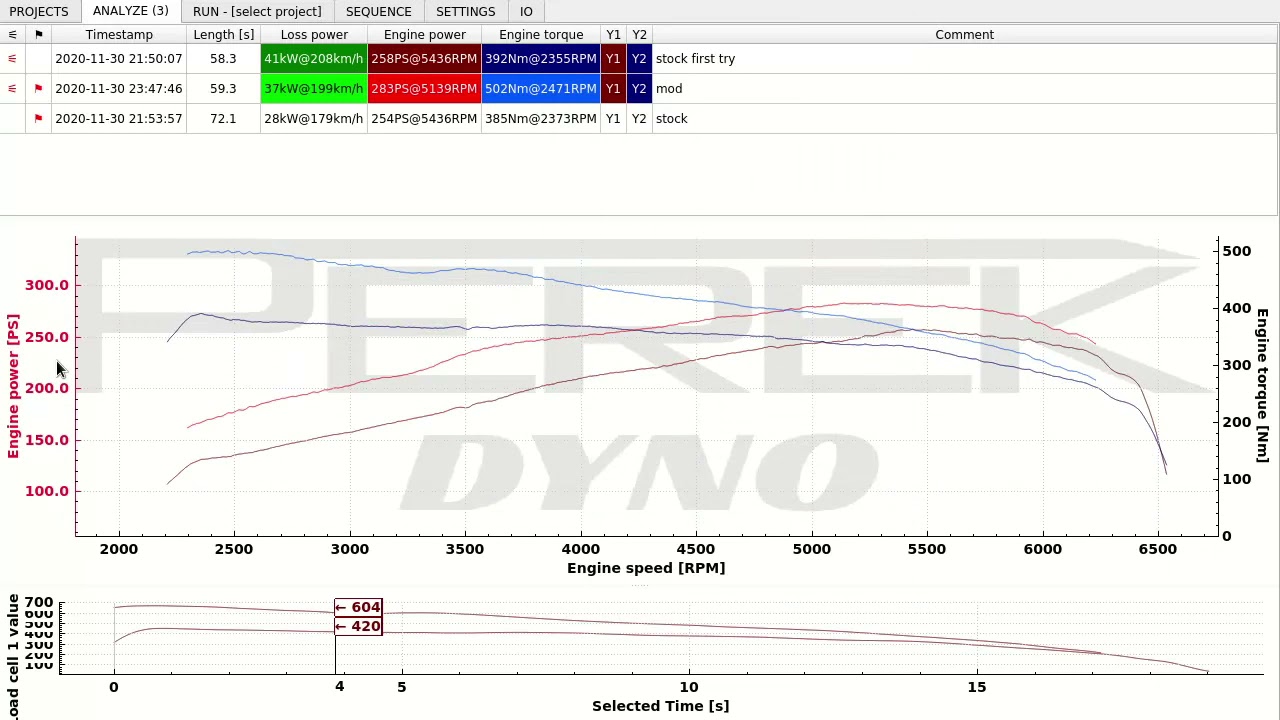Toggle Y2 for the 'stock first try' run

click(639, 58)
